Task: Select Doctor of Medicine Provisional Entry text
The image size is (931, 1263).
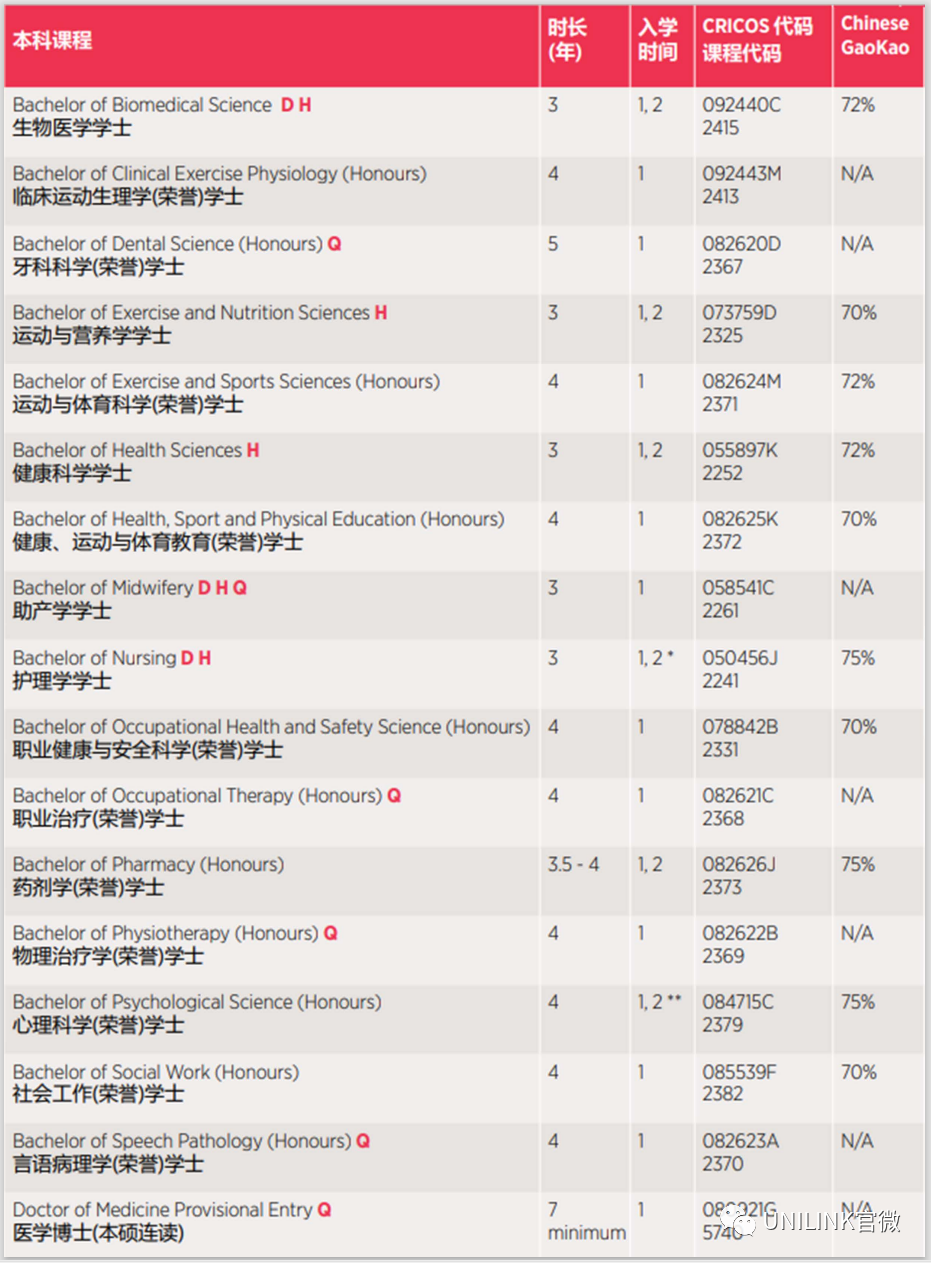Action: pyautogui.click(x=163, y=1210)
